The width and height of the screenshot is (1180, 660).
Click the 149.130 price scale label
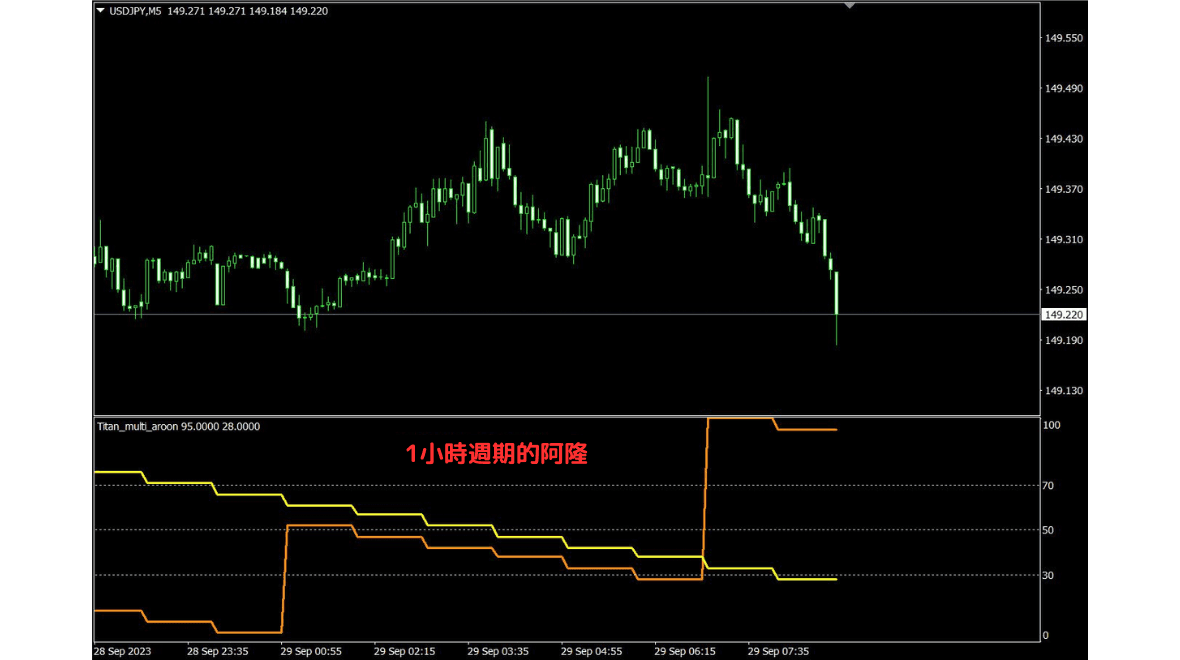tap(1064, 391)
